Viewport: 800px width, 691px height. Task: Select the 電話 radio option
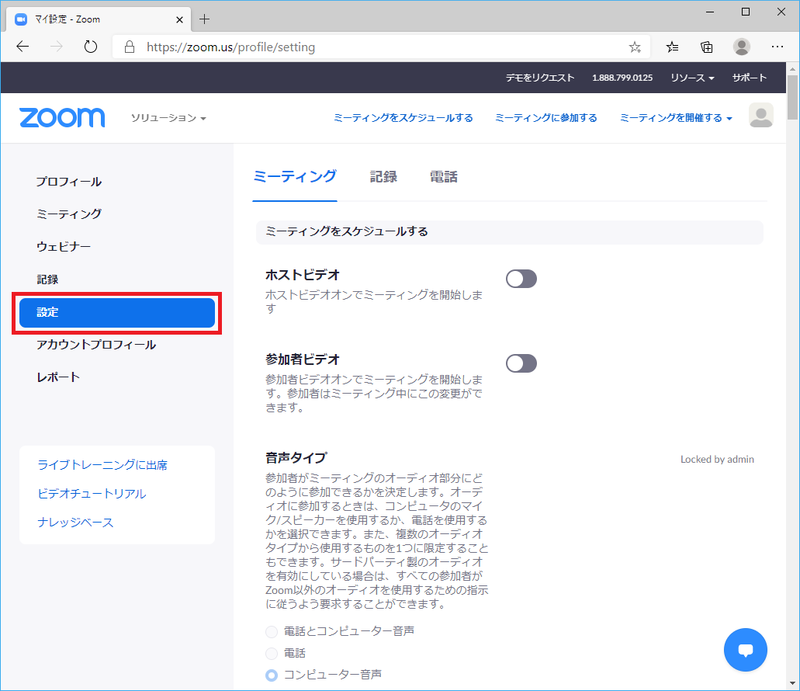point(271,653)
